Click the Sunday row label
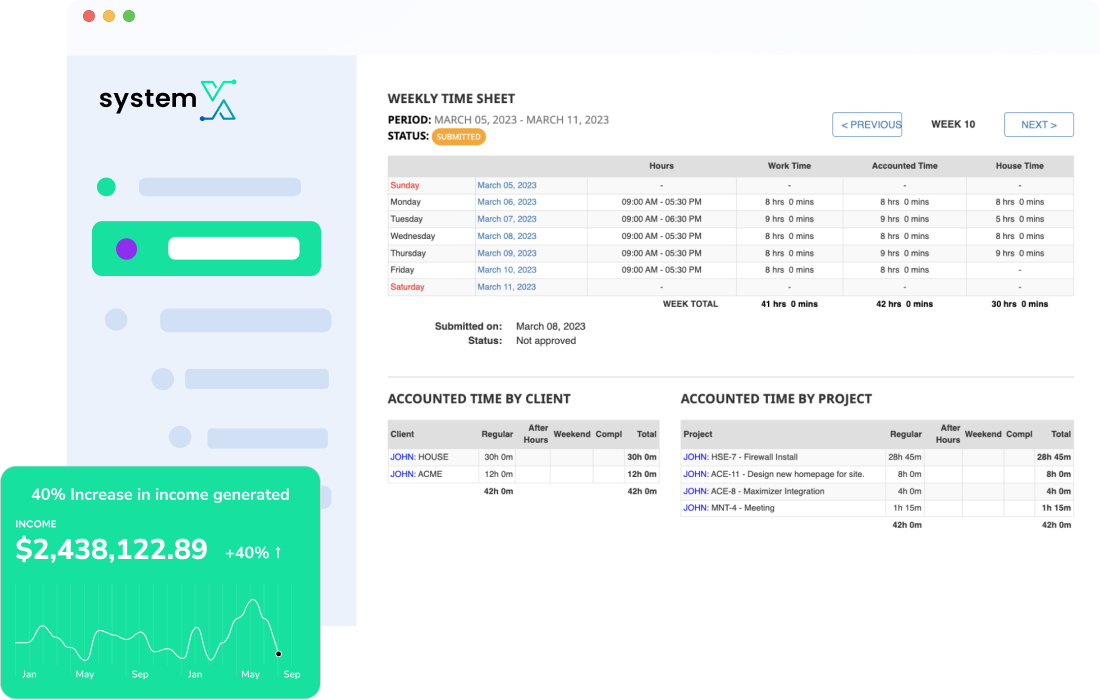The image size is (1100, 700). pyautogui.click(x=405, y=185)
